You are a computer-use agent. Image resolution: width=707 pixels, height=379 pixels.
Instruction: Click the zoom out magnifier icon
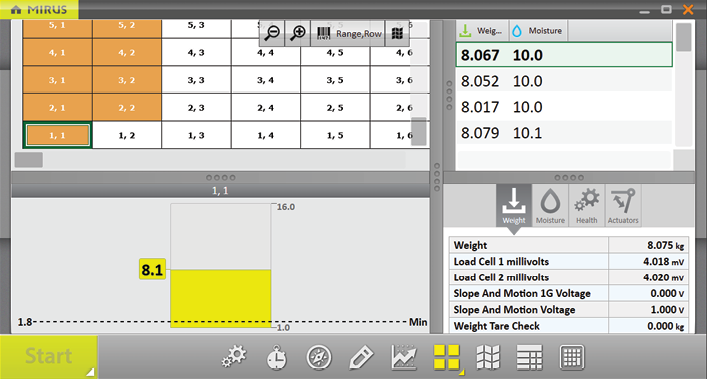click(x=272, y=33)
